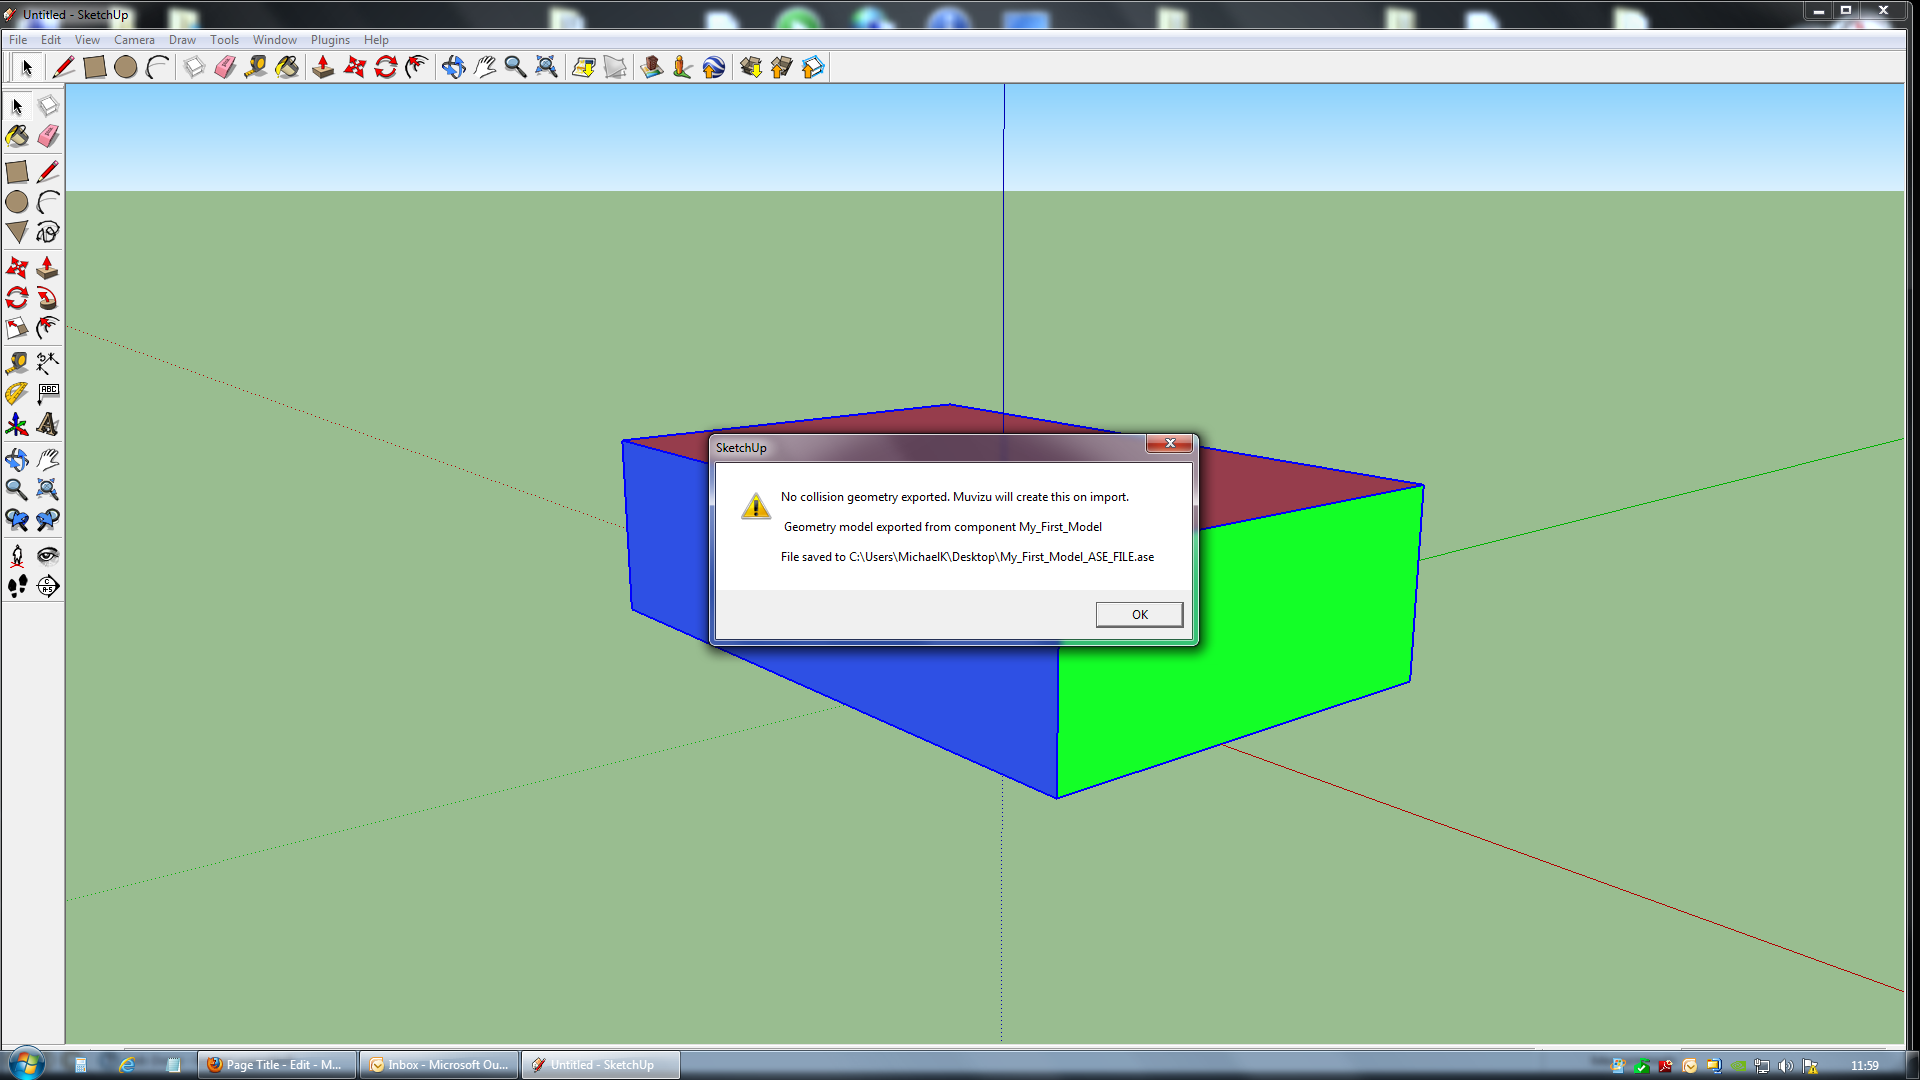
Task: Select the Rectangle tool in top toolbar
Action: [95, 67]
